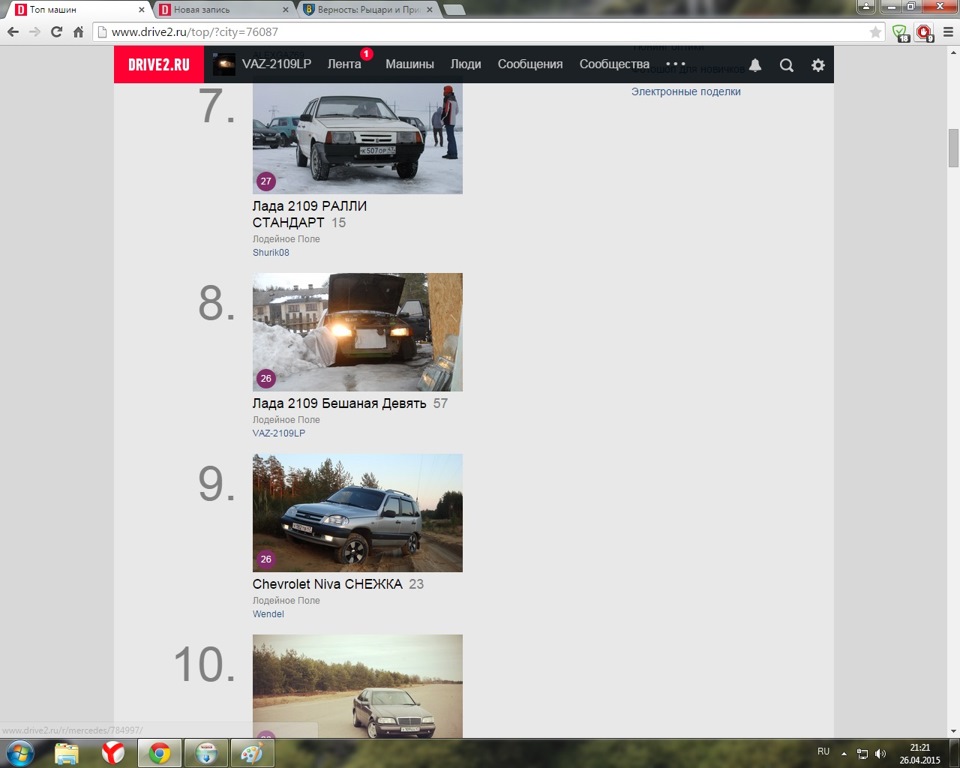Screen dimensions: 960x768
Task: Click VAZ-2109LP username in header
Action: [276, 64]
